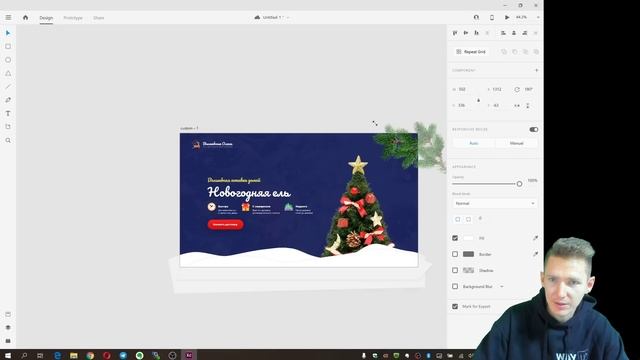Image resolution: width=640 pixels, height=360 pixels.
Task: Uncheck the Fill checkbox
Action: point(455,238)
